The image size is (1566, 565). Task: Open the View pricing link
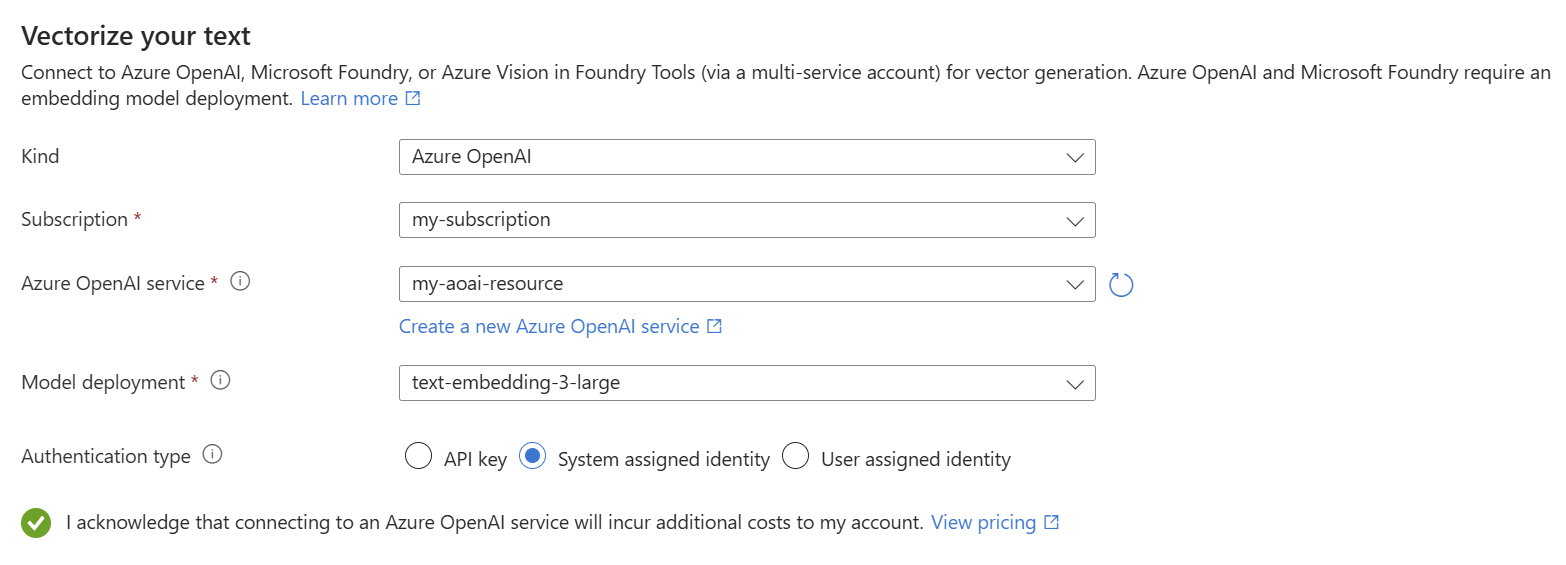(x=983, y=522)
